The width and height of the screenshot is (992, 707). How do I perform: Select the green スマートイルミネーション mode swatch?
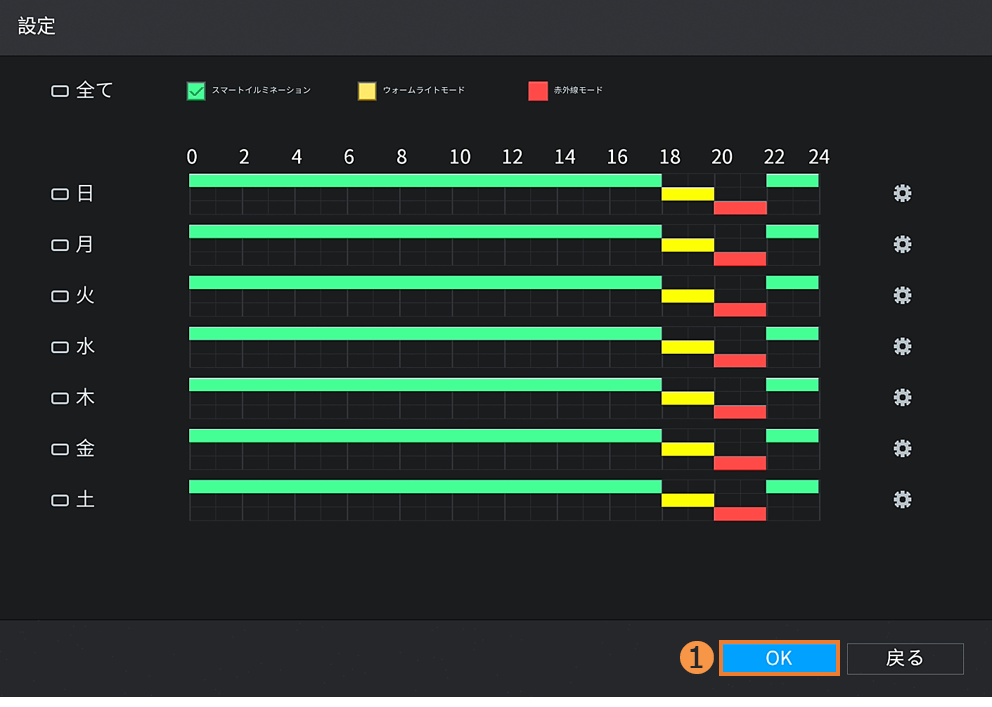pyautogui.click(x=196, y=91)
